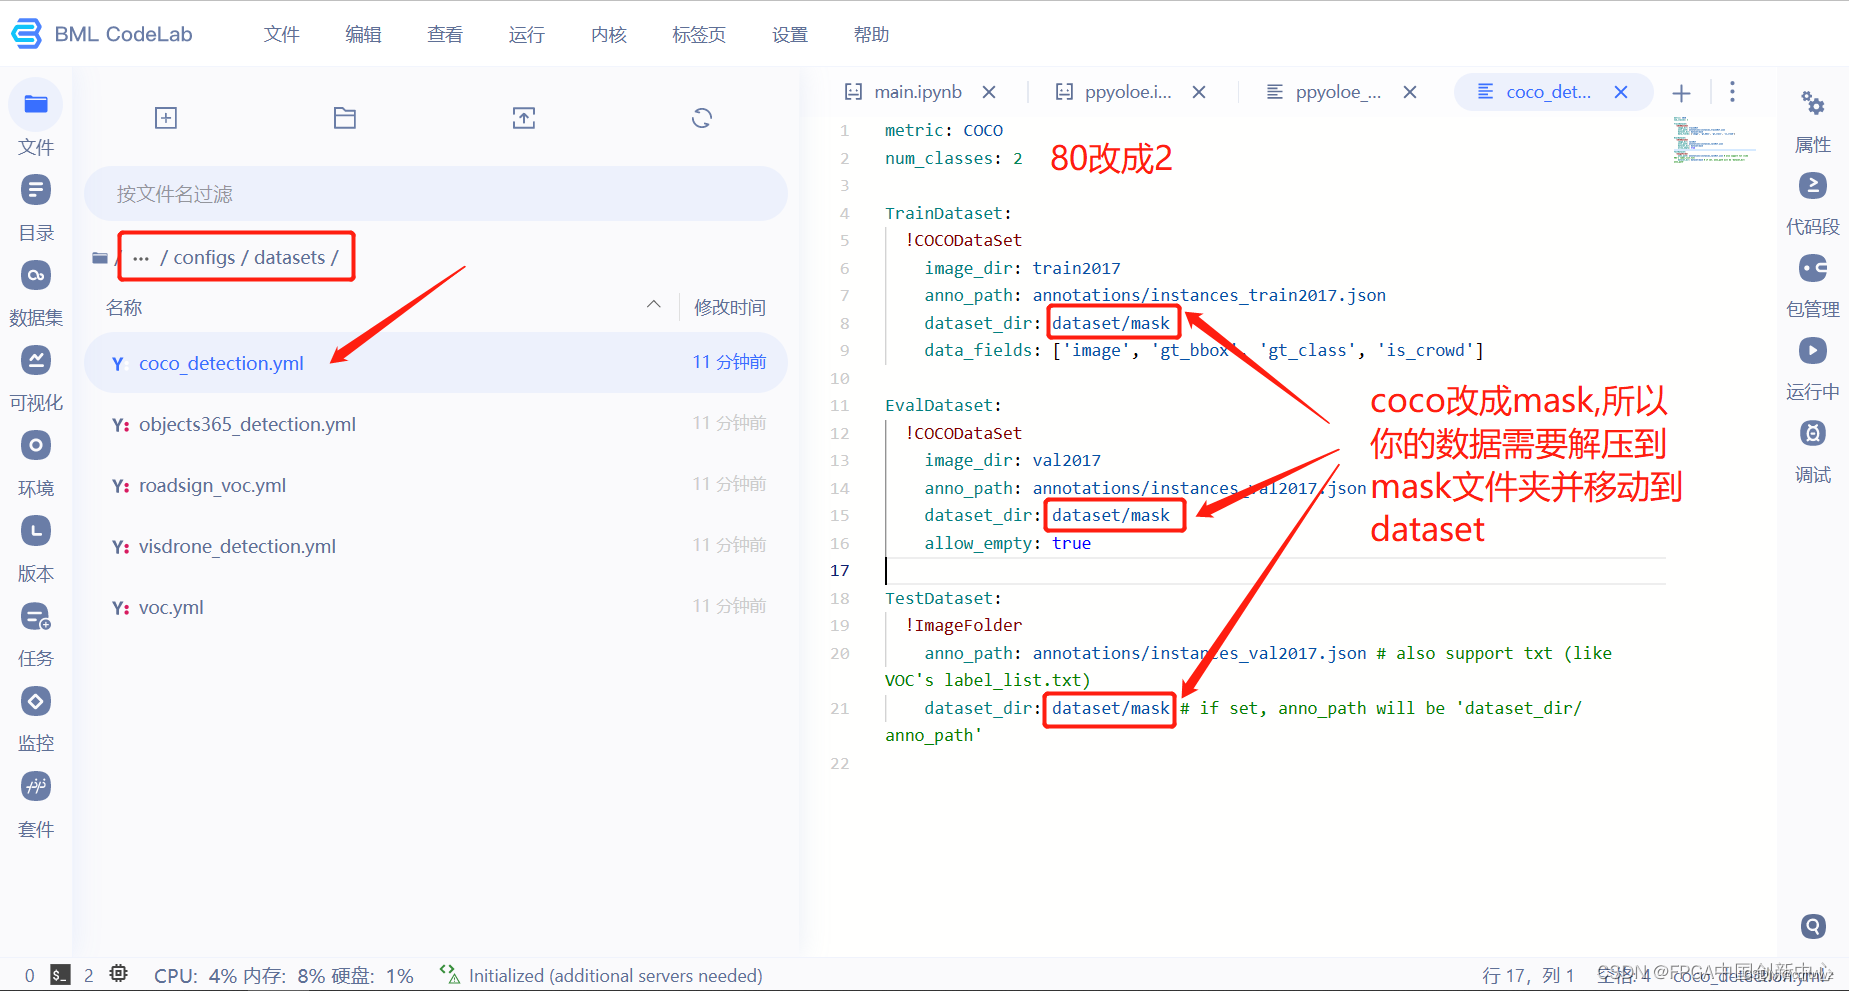This screenshot has height=991, width=1849.
Task: Open roadsign_voc.yml file
Action: (436, 485)
